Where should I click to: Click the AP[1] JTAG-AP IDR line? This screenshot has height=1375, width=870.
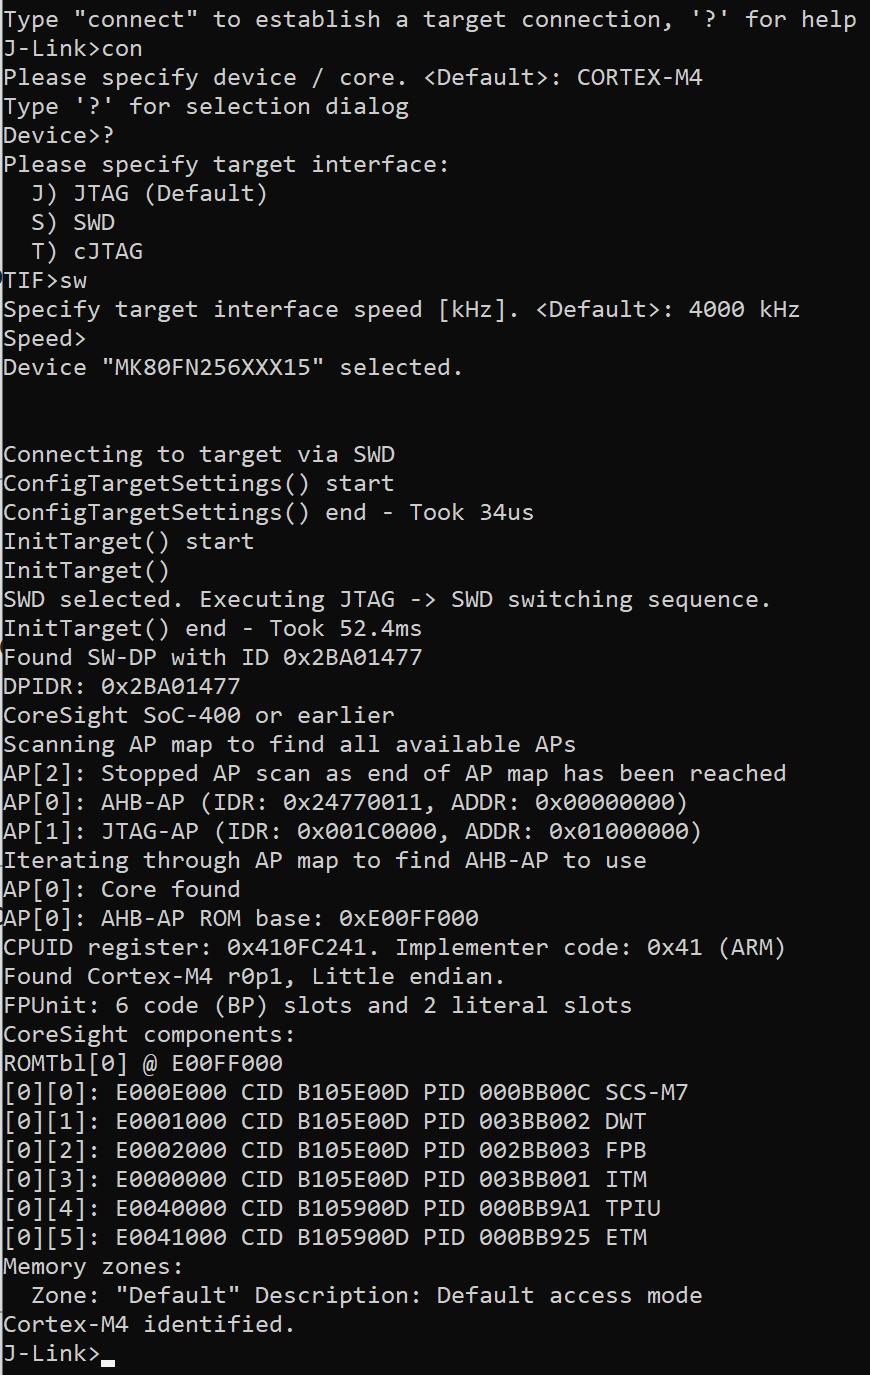352,832
